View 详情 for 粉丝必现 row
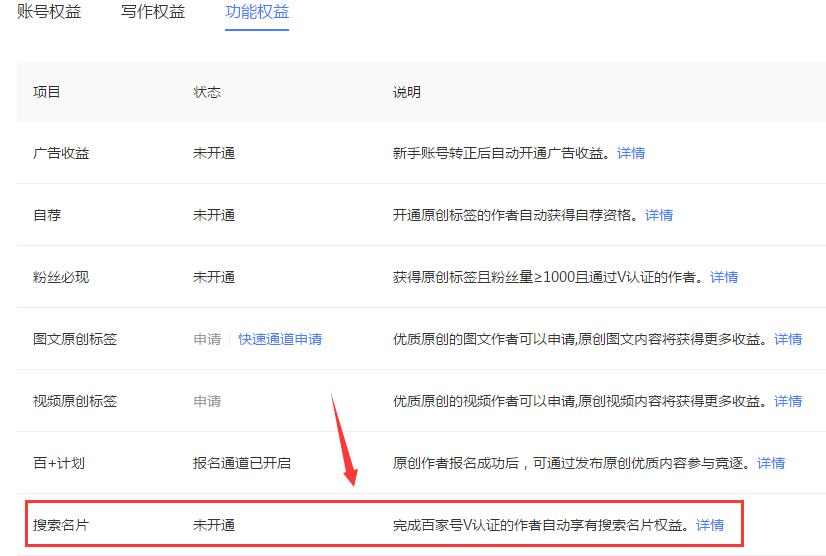The width and height of the screenshot is (826, 556). pos(724,277)
